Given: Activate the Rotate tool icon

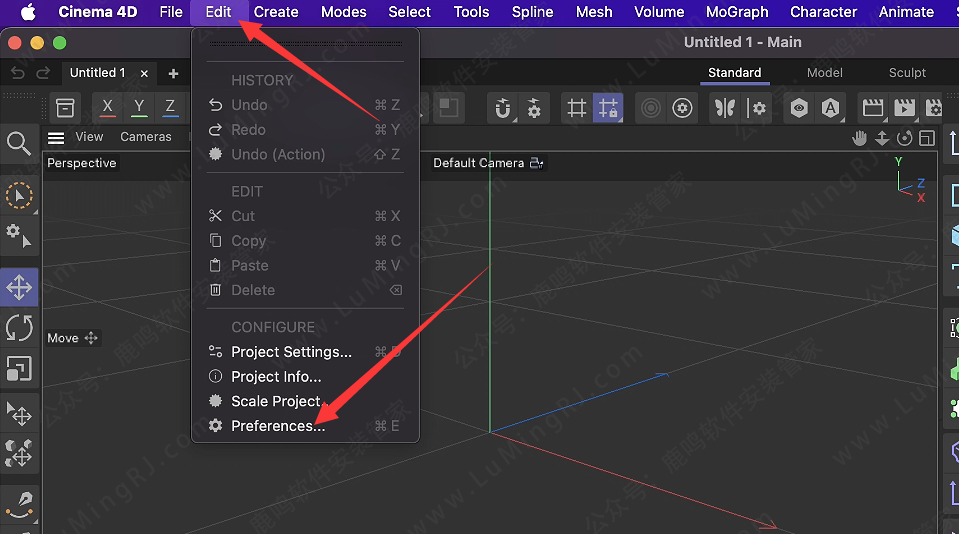Looking at the screenshot, I should click(19, 328).
